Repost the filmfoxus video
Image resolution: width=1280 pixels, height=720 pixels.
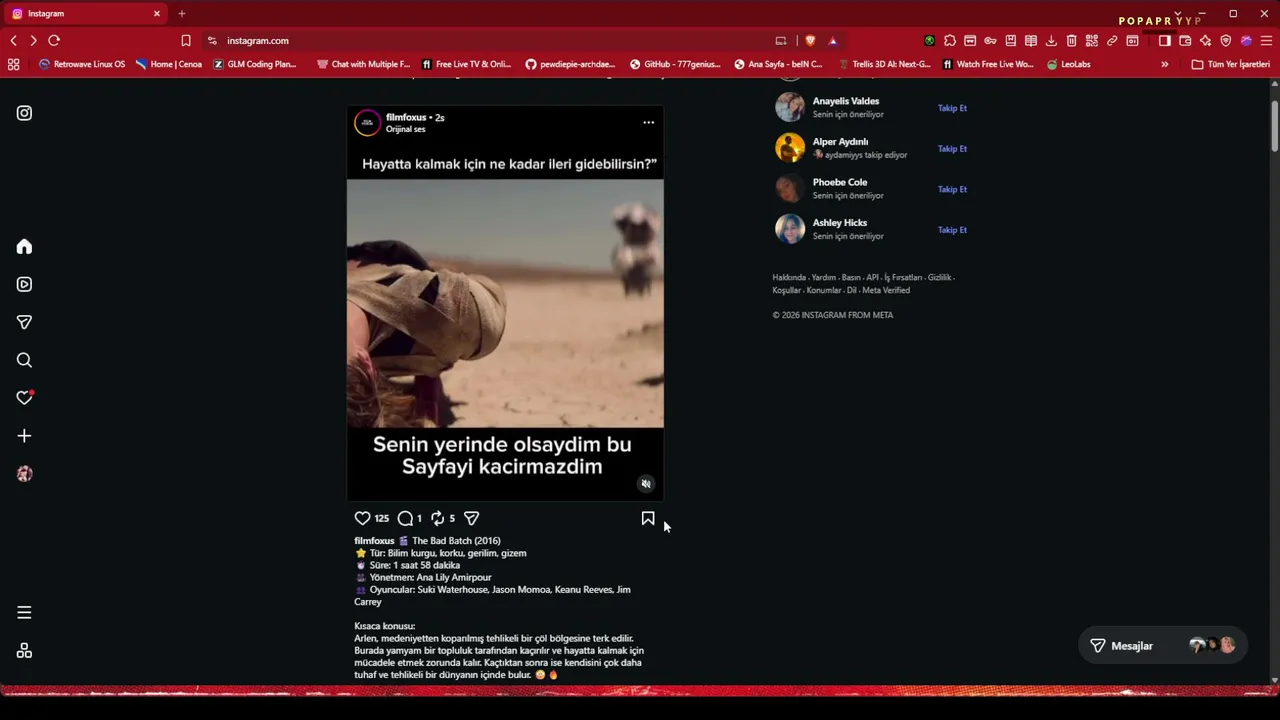pyautogui.click(x=437, y=518)
